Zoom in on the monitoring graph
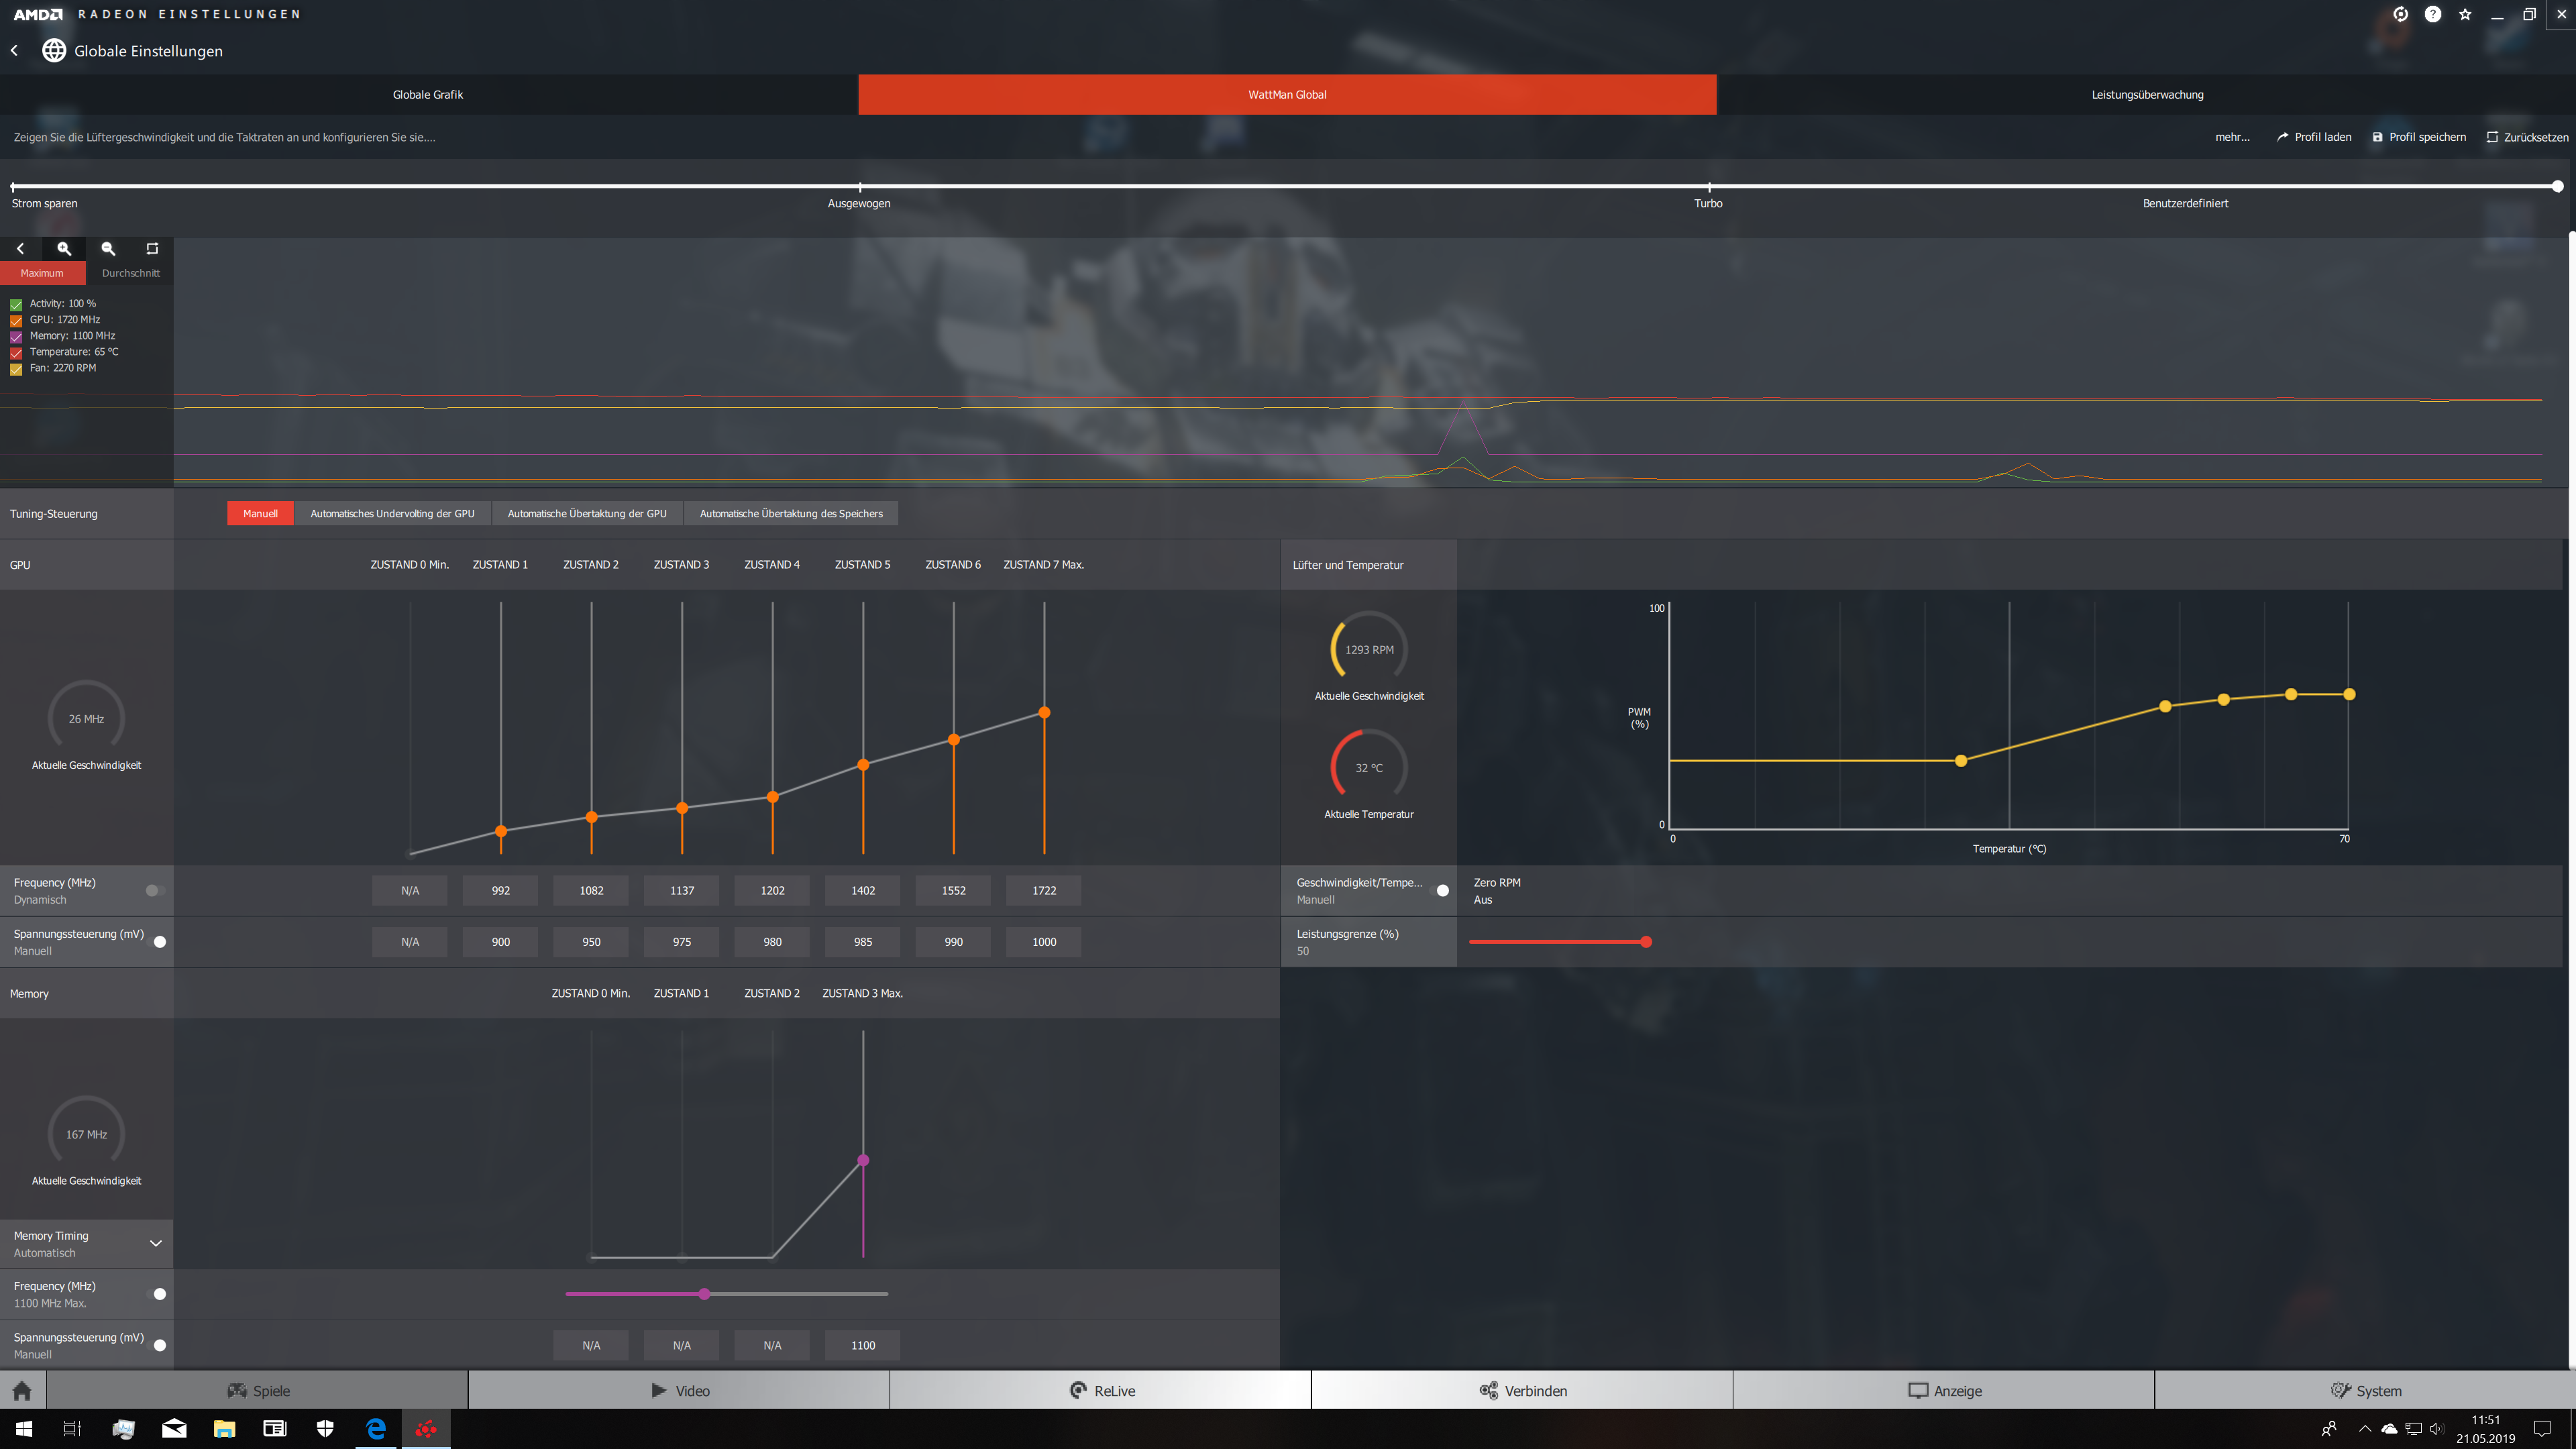This screenshot has width=2576, height=1449. [x=64, y=248]
